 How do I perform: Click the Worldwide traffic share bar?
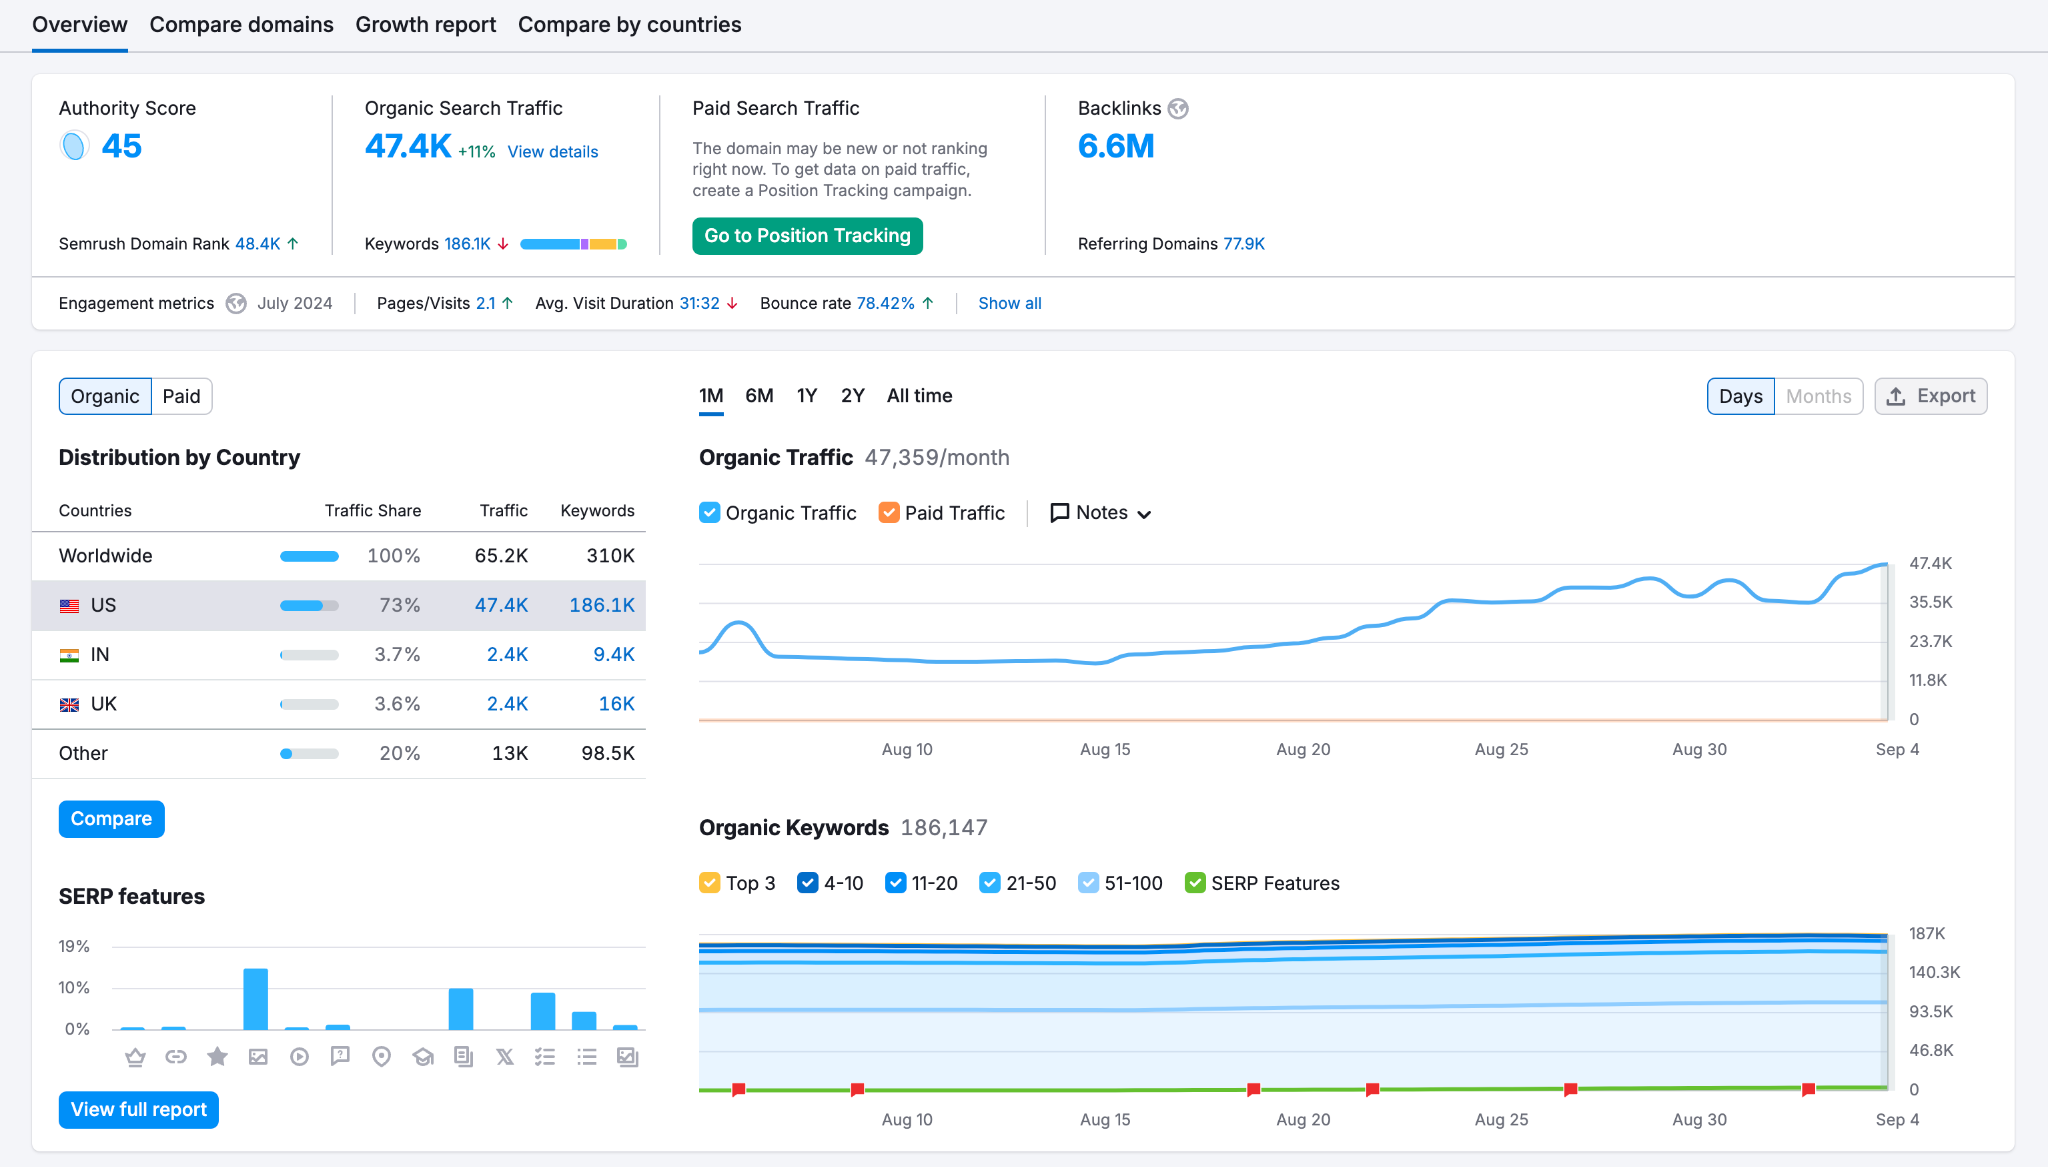pyautogui.click(x=309, y=557)
